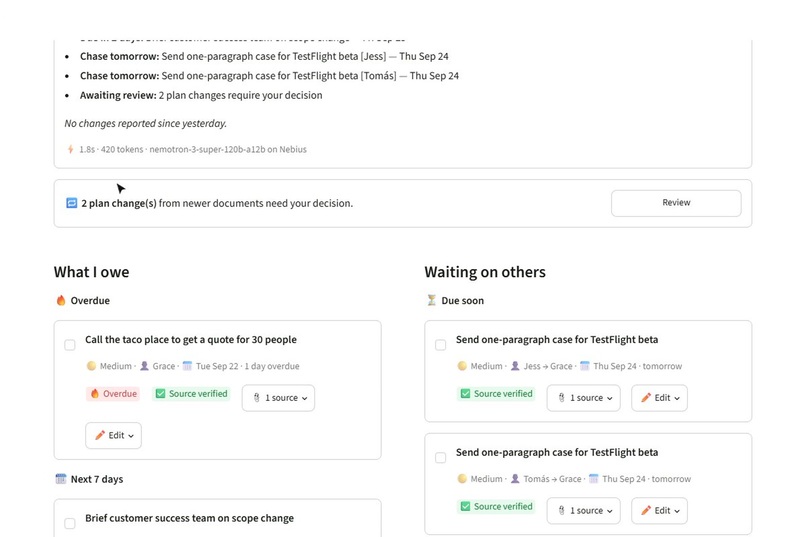Click the lightning bolt stats icon
Viewport: 806px width, 537px height.
[70, 150]
